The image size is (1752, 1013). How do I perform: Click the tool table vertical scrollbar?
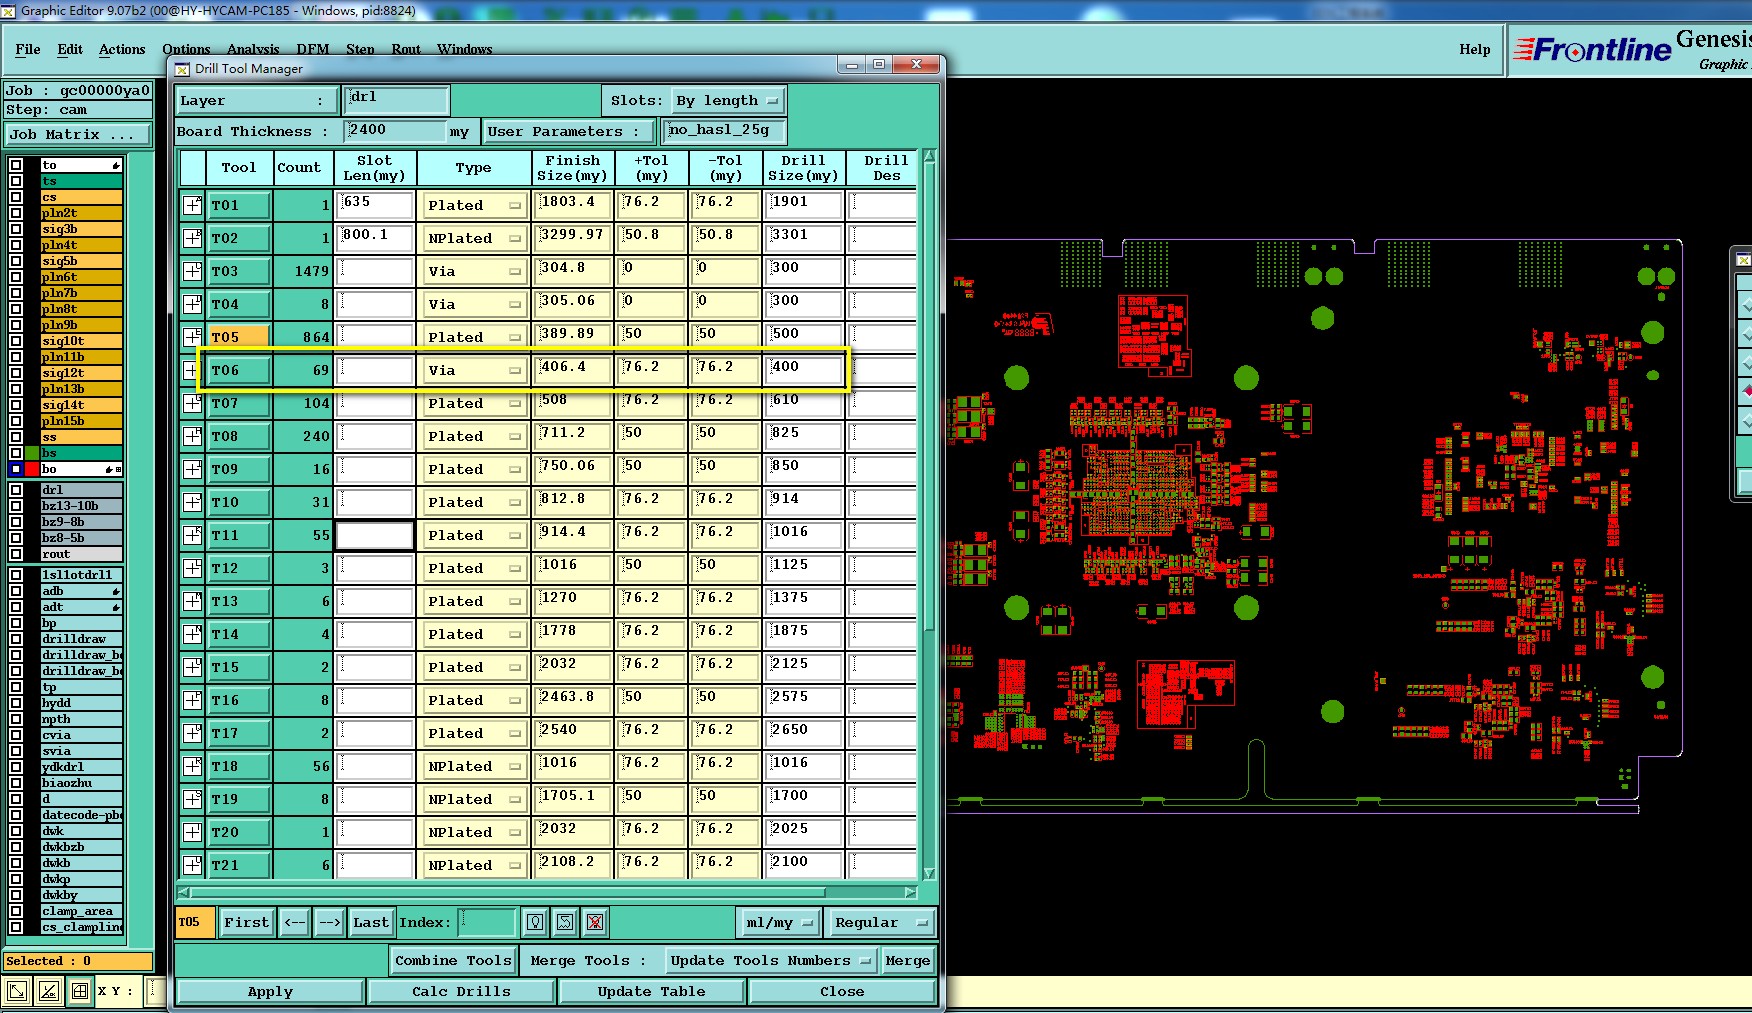(929, 514)
